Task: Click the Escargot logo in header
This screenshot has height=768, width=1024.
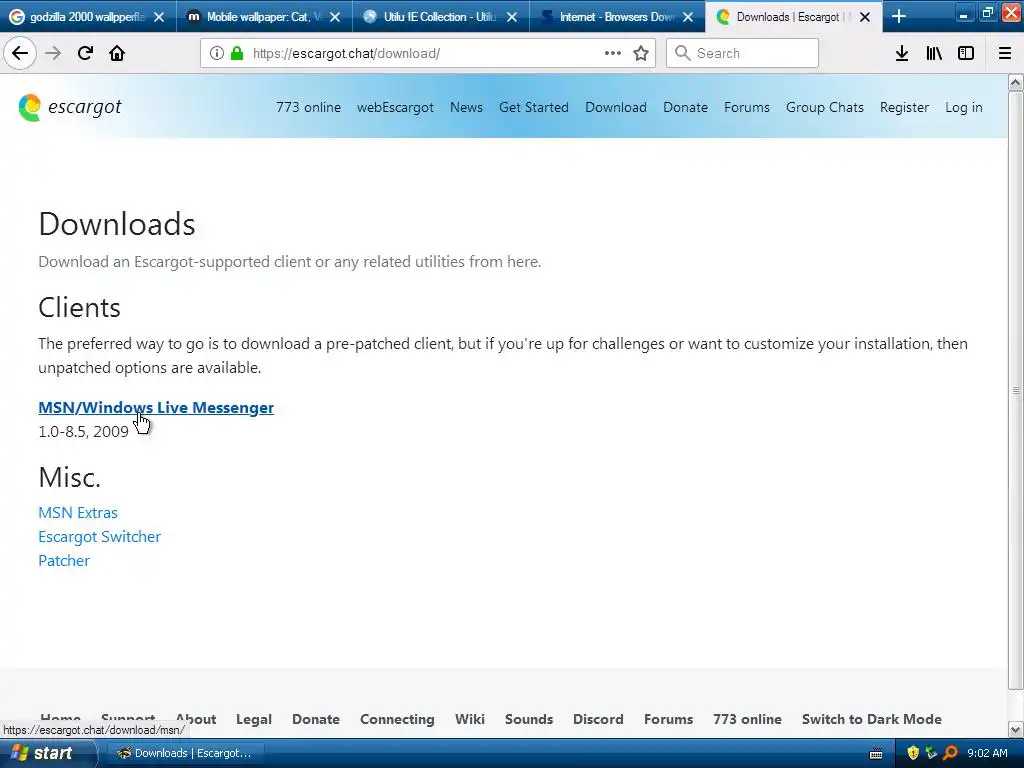Action: point(70,107)
